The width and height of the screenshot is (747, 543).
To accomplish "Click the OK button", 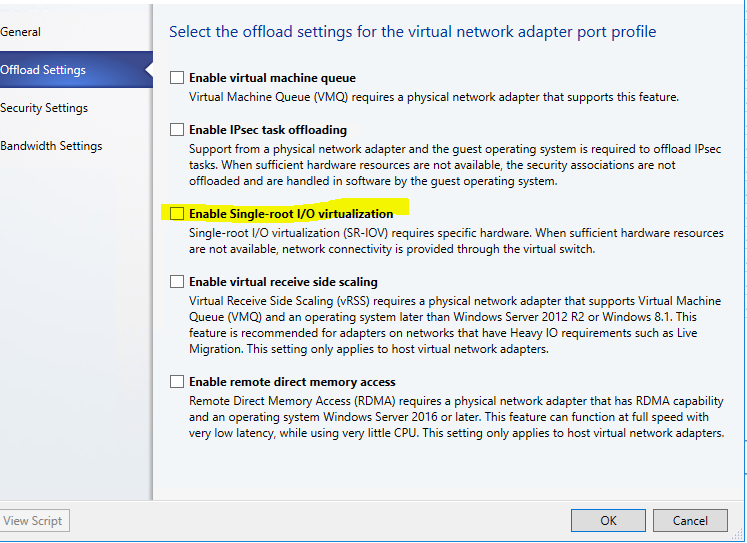I will [608, 520].
